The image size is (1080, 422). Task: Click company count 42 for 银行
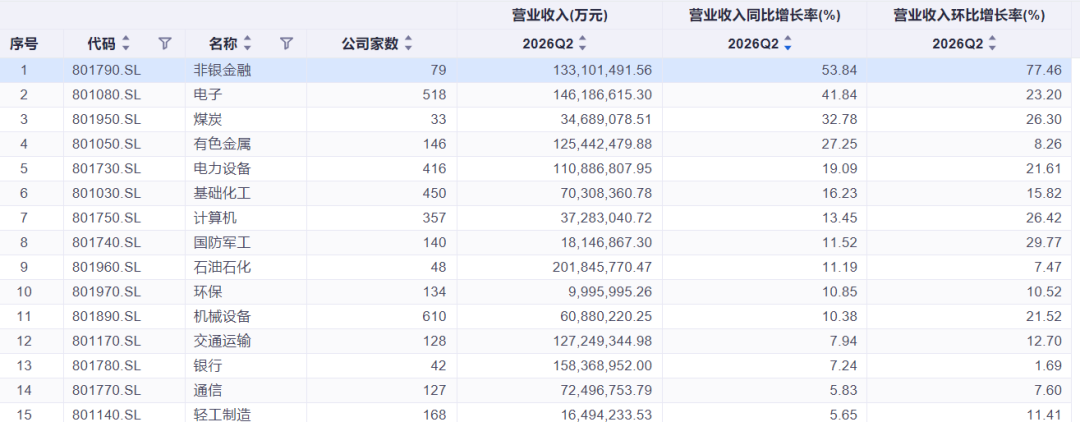[x=438, y=365]
